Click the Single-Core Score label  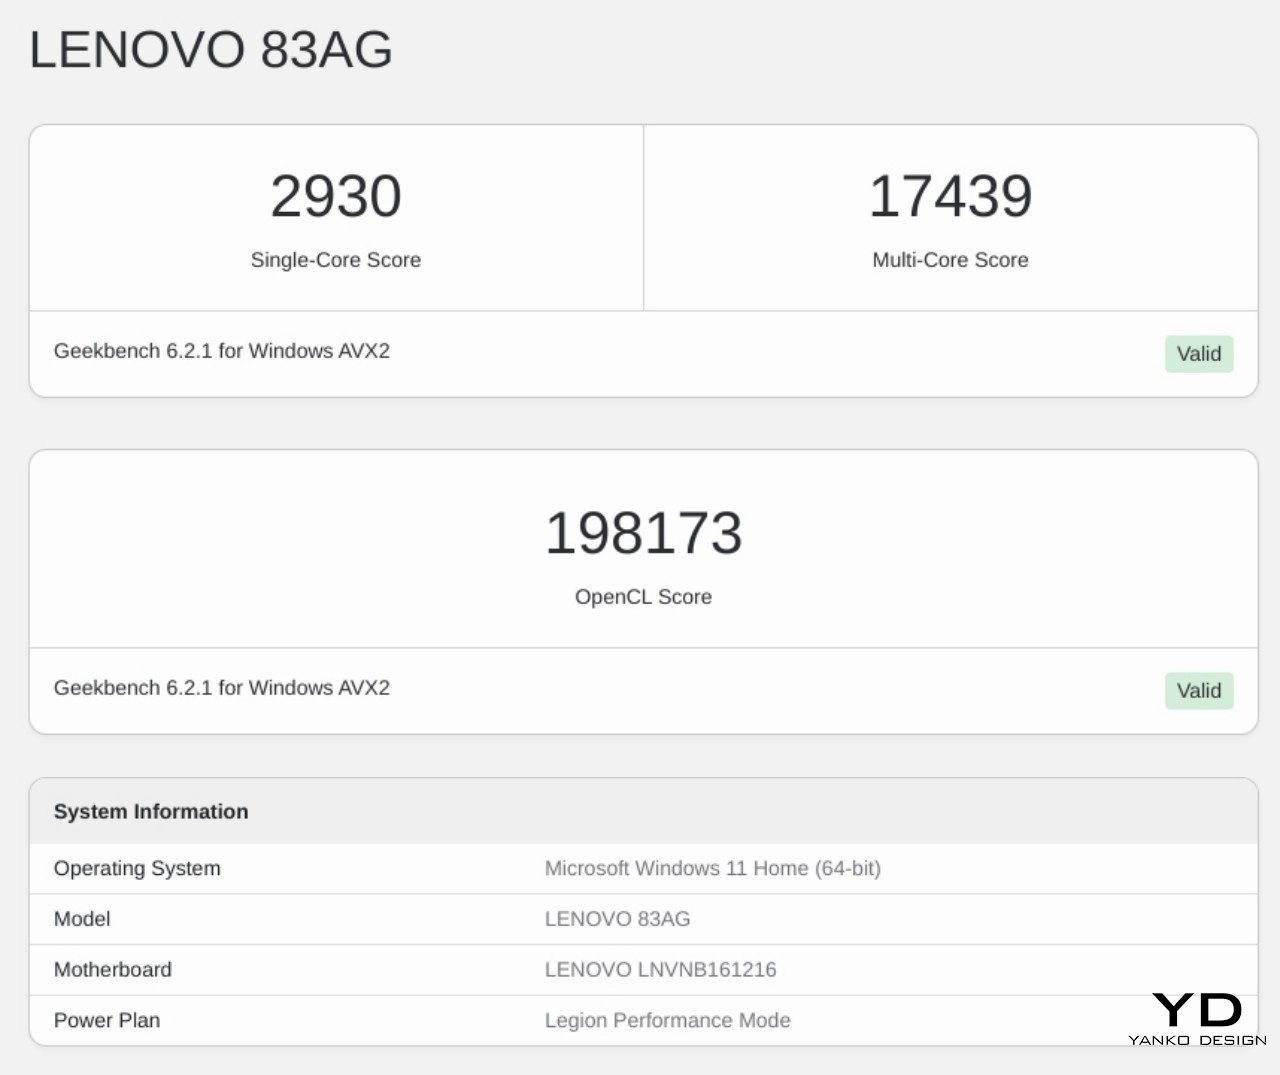(336, 260)
